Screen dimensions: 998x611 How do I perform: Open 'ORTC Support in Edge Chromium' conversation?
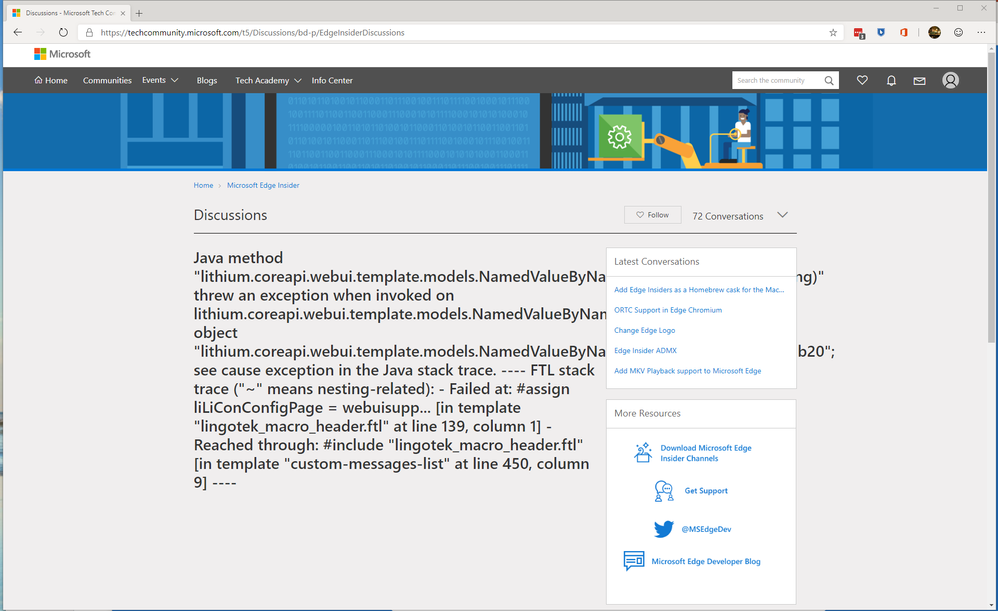(668, 310)
